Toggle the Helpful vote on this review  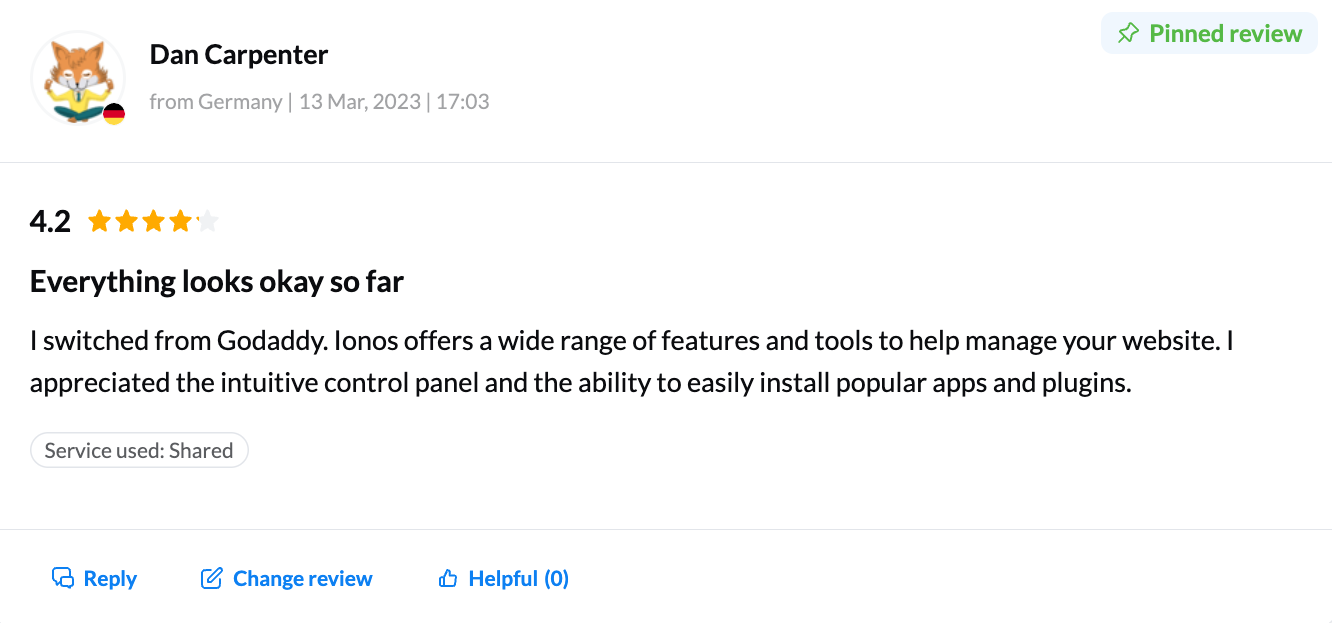503,578
